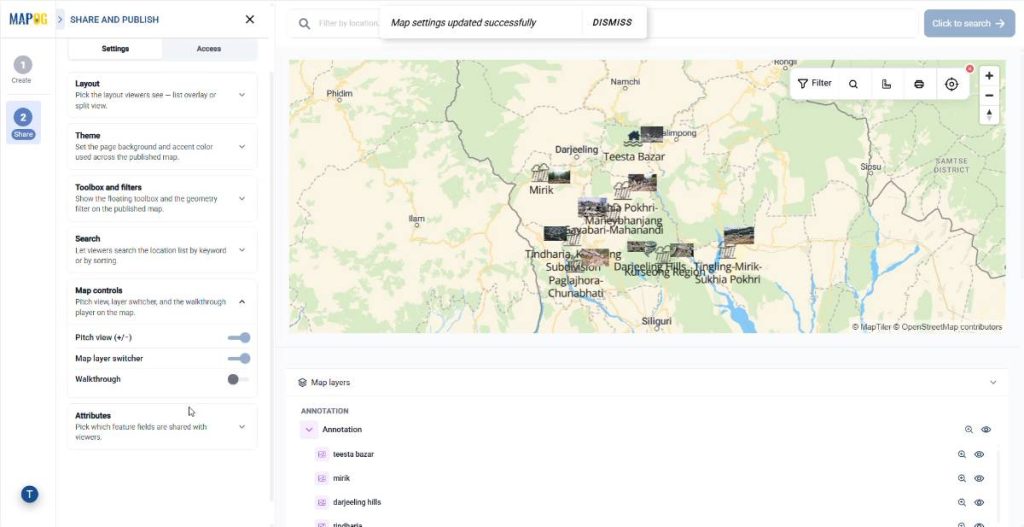Click the MAPOG logo

28,19
